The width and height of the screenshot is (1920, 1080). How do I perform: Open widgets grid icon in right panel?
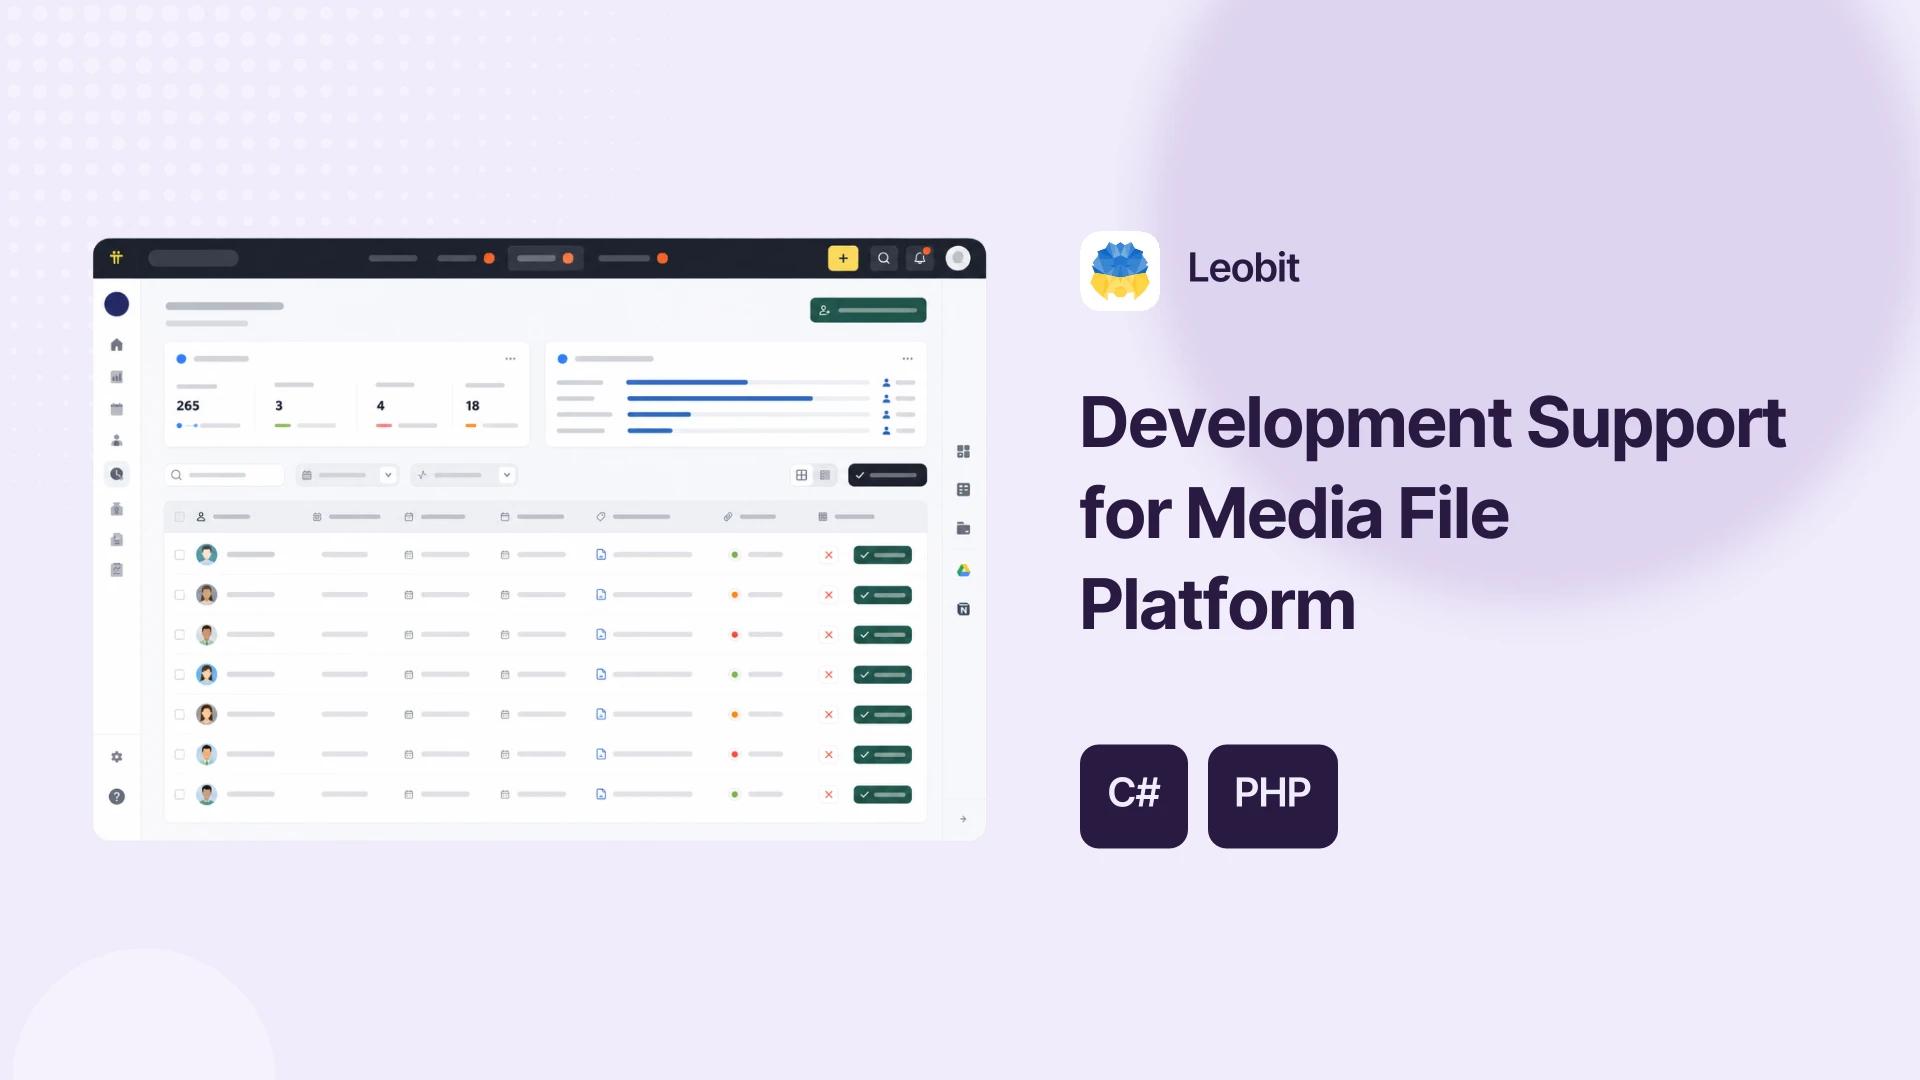tap(963, 452)
